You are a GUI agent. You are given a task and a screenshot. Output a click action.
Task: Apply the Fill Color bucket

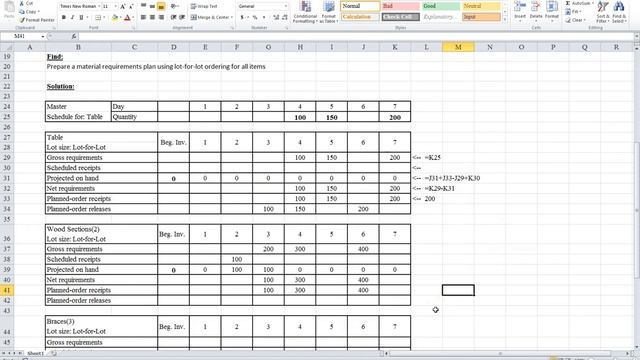pyautogui.click(x=115, y=18)
